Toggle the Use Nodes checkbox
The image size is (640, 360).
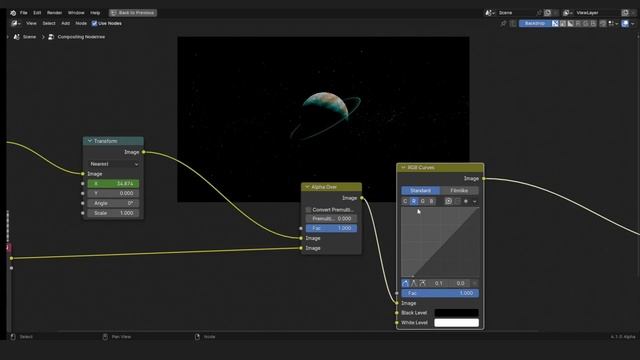pyautogui.click(x=94, y=23)
